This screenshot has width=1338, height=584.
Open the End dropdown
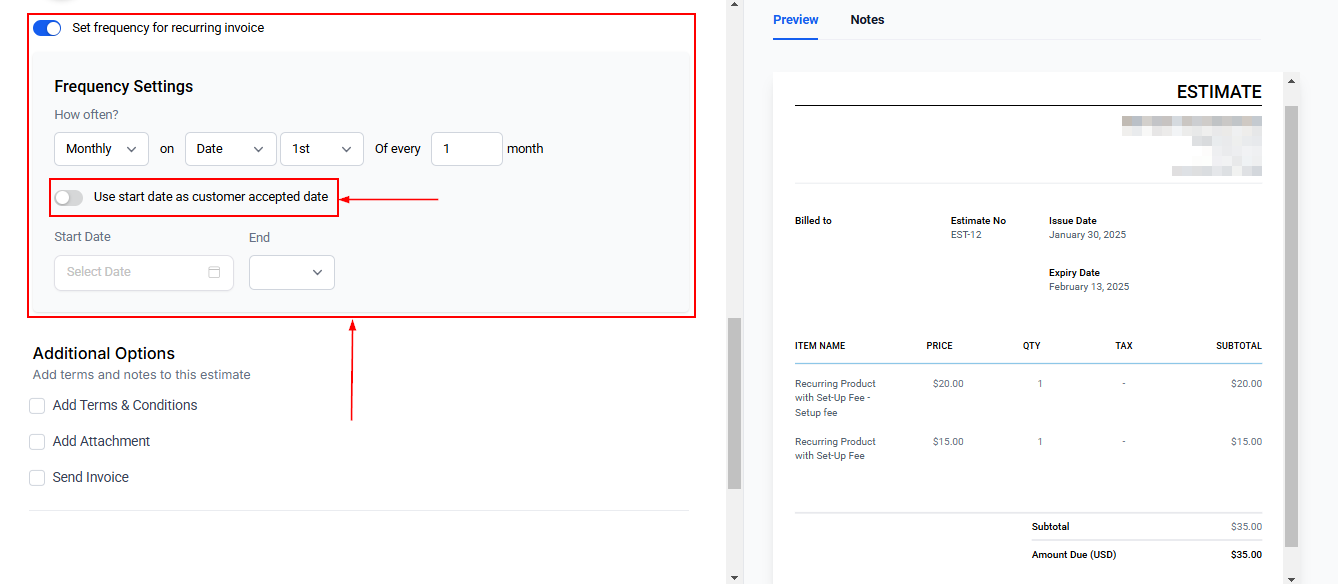(292, 272)
